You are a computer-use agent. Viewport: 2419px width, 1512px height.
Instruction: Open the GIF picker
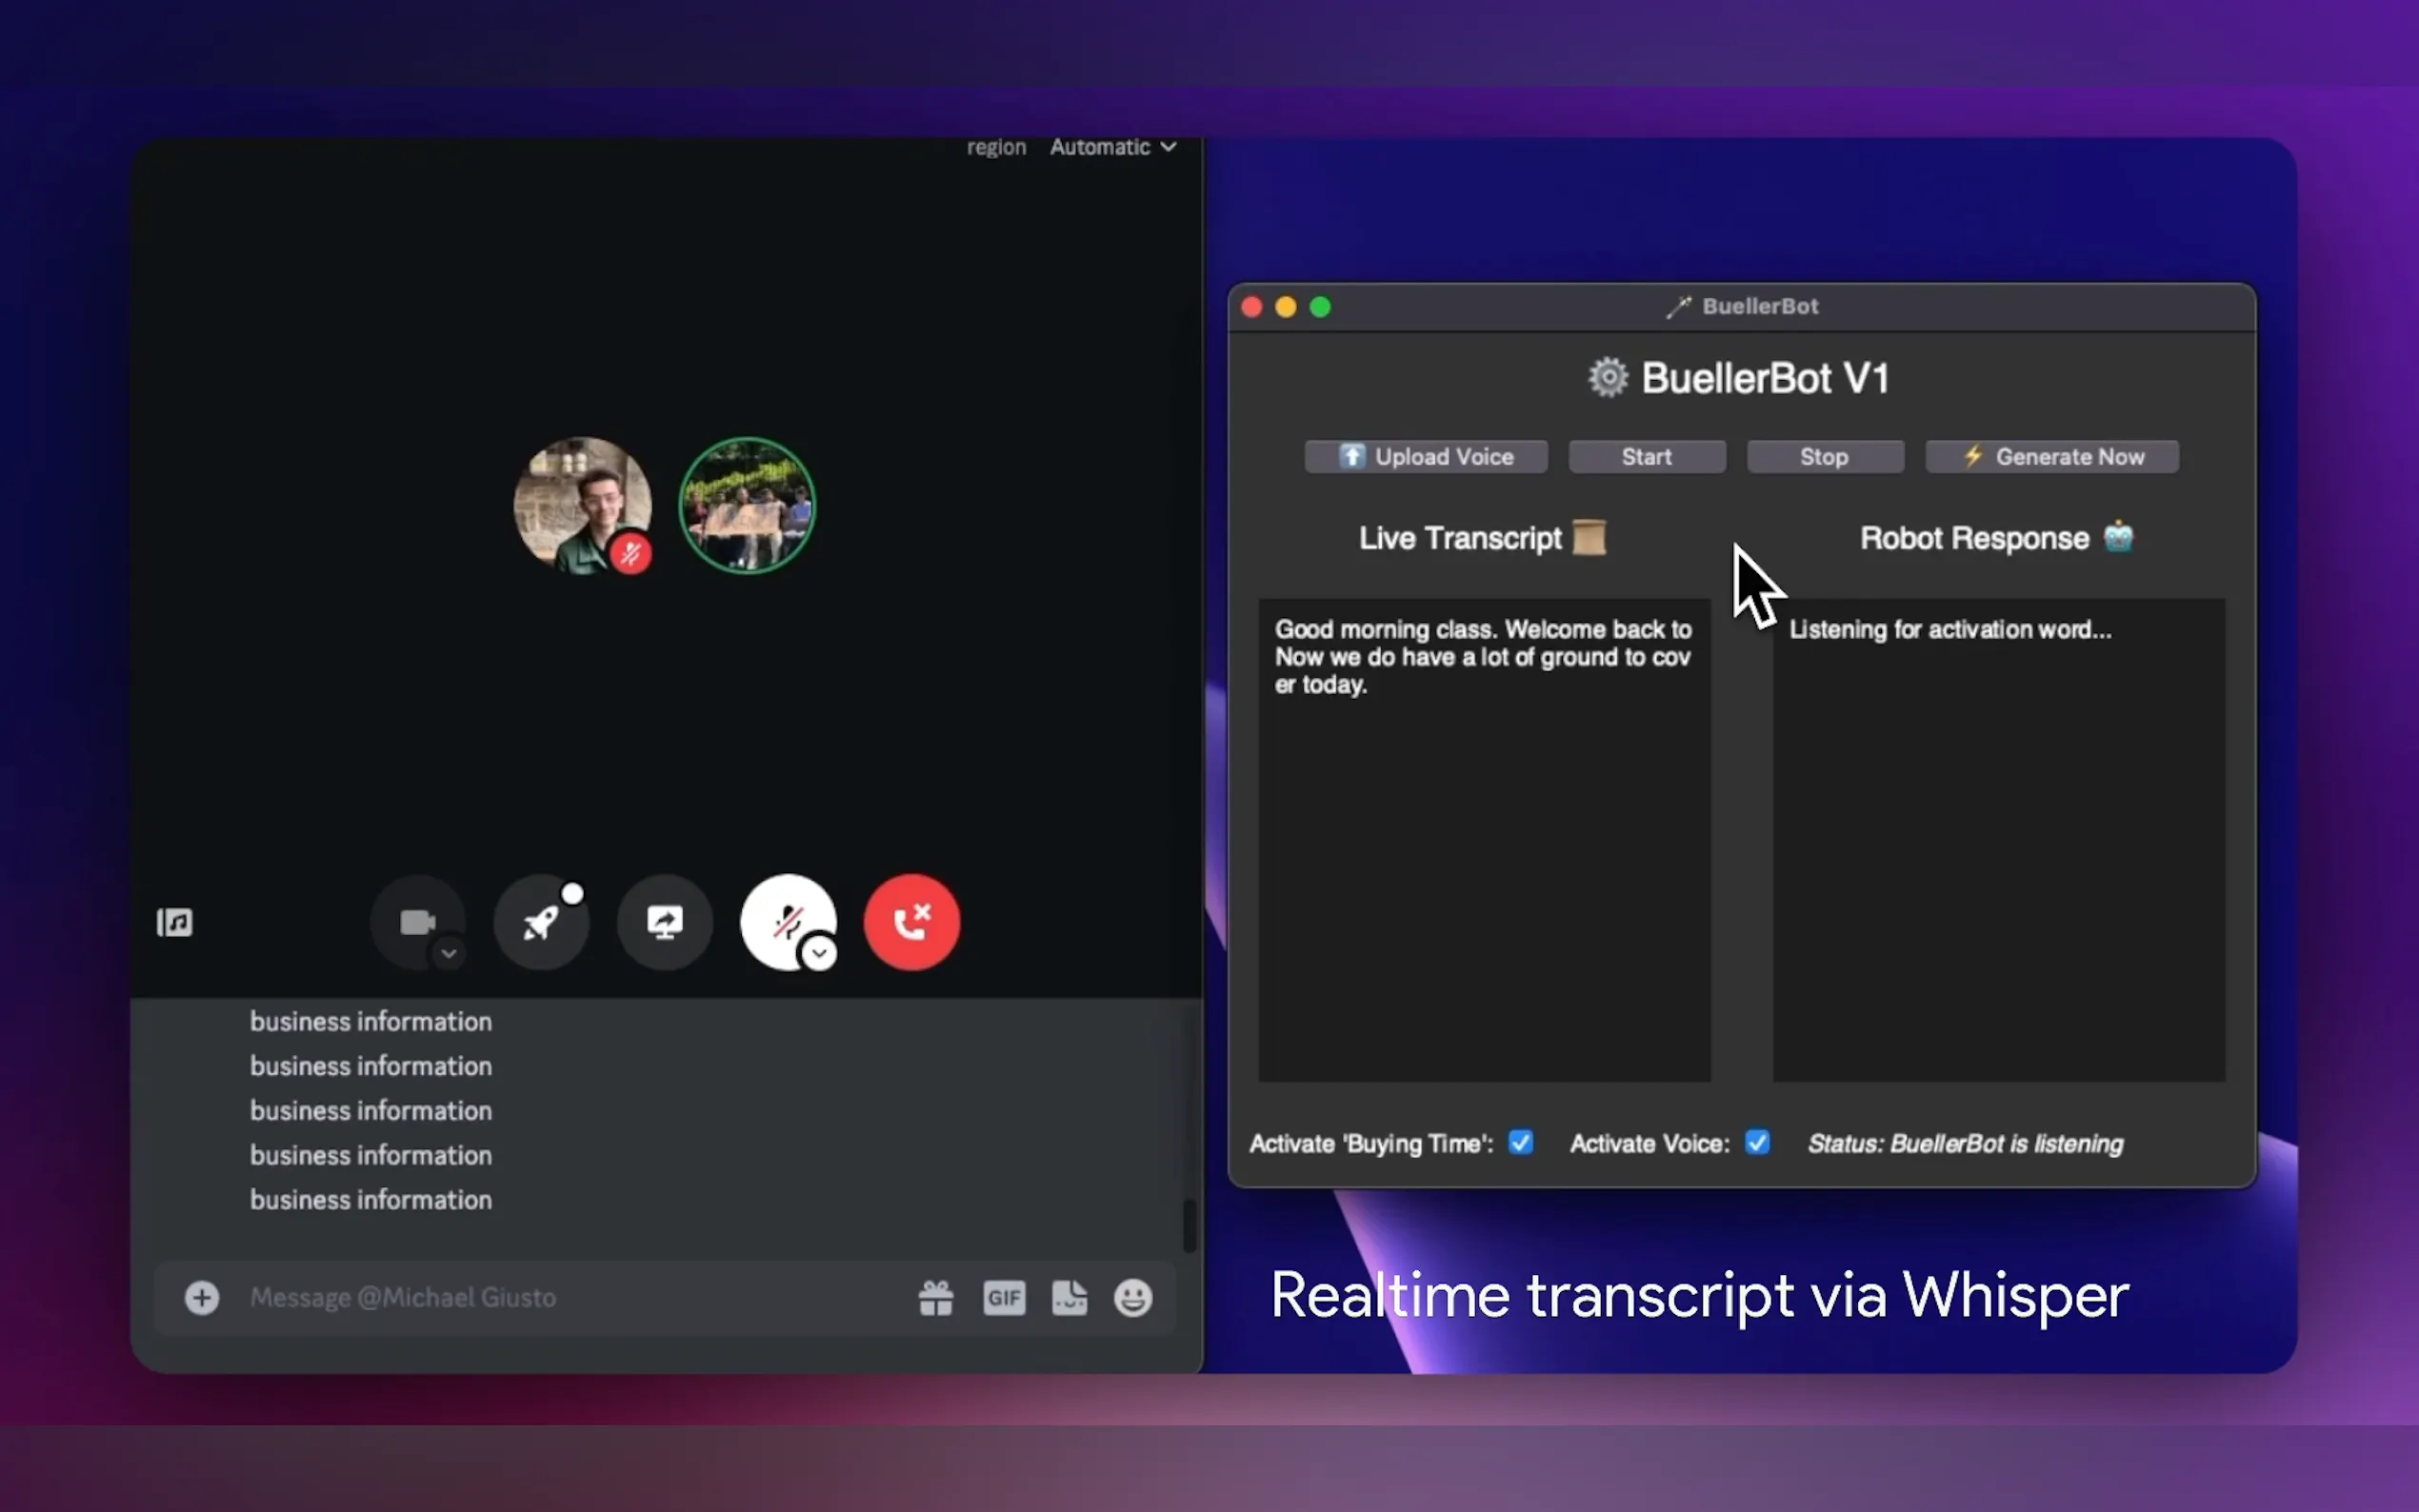pyautogui.click(x=1003, y=1297)
